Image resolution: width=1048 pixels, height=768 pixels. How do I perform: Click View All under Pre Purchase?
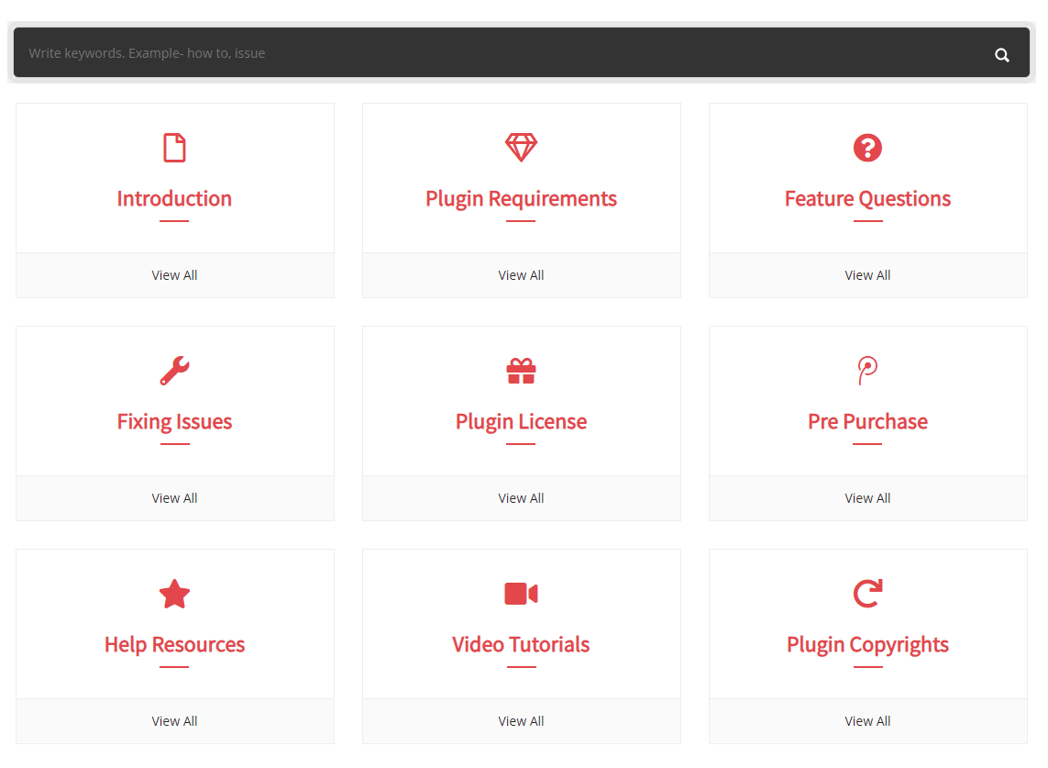pos(867,497)
